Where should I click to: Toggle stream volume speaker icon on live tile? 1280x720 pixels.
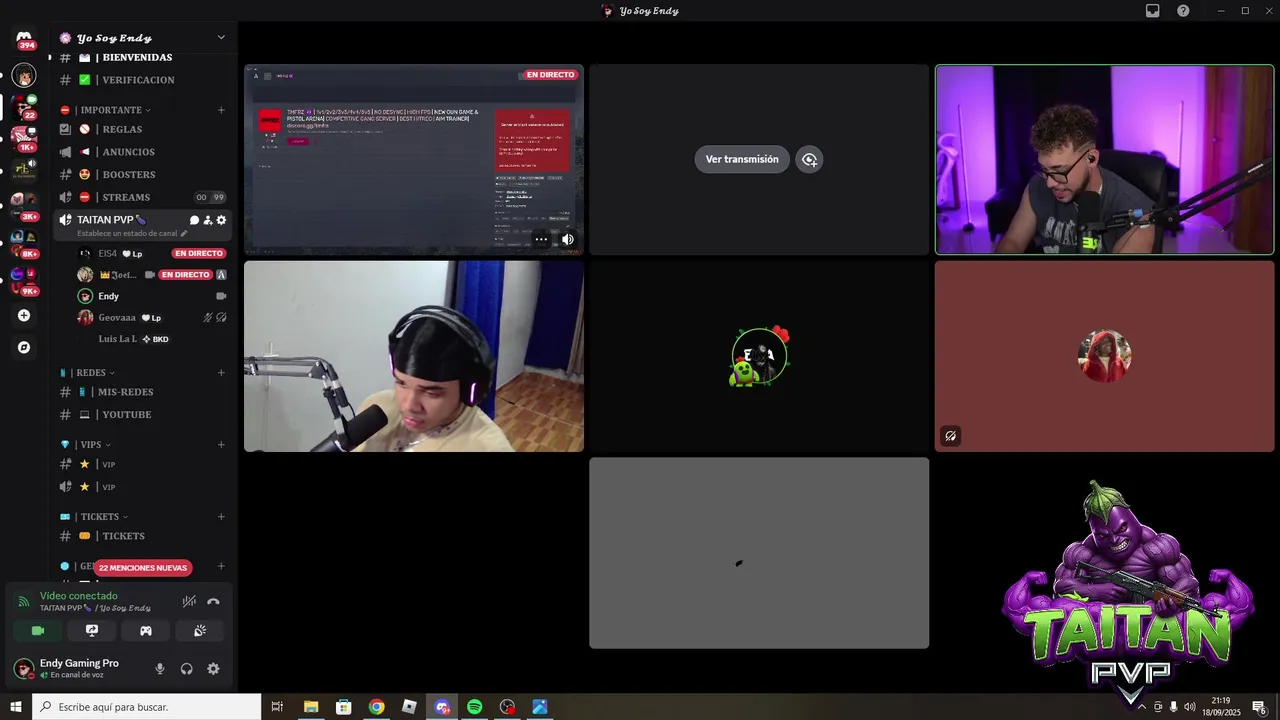[567, 239]
